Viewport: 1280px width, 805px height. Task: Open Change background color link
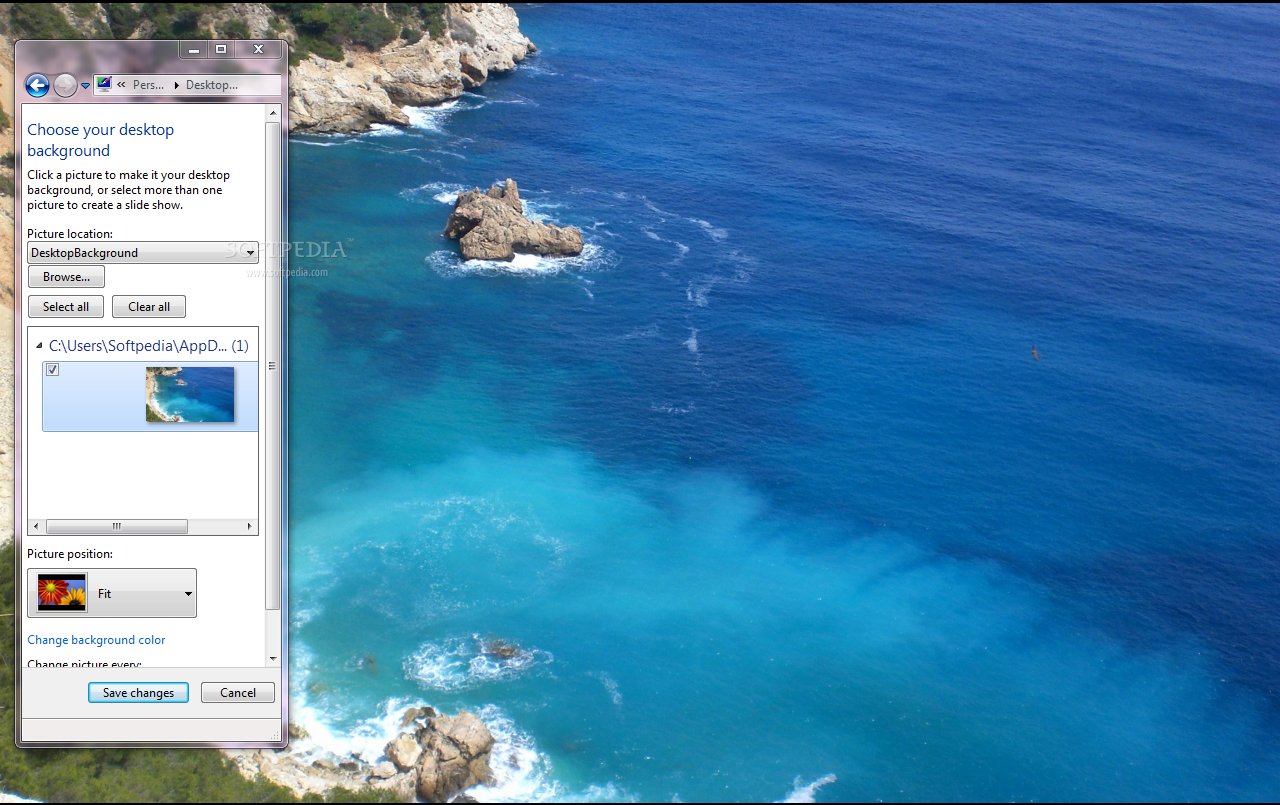click(96, 640)
